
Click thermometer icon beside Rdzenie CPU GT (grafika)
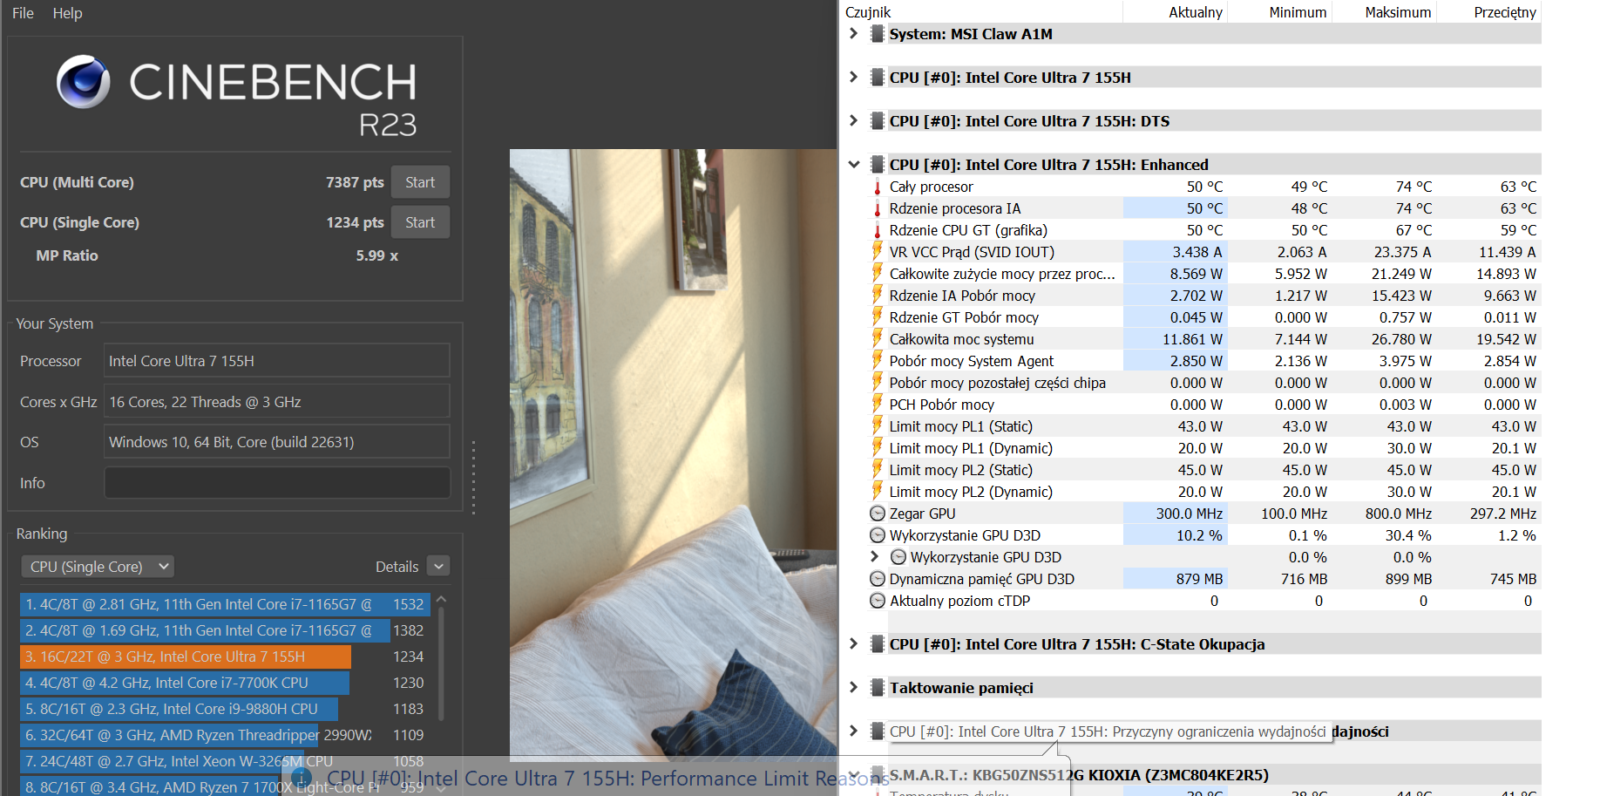pos(877,230)
